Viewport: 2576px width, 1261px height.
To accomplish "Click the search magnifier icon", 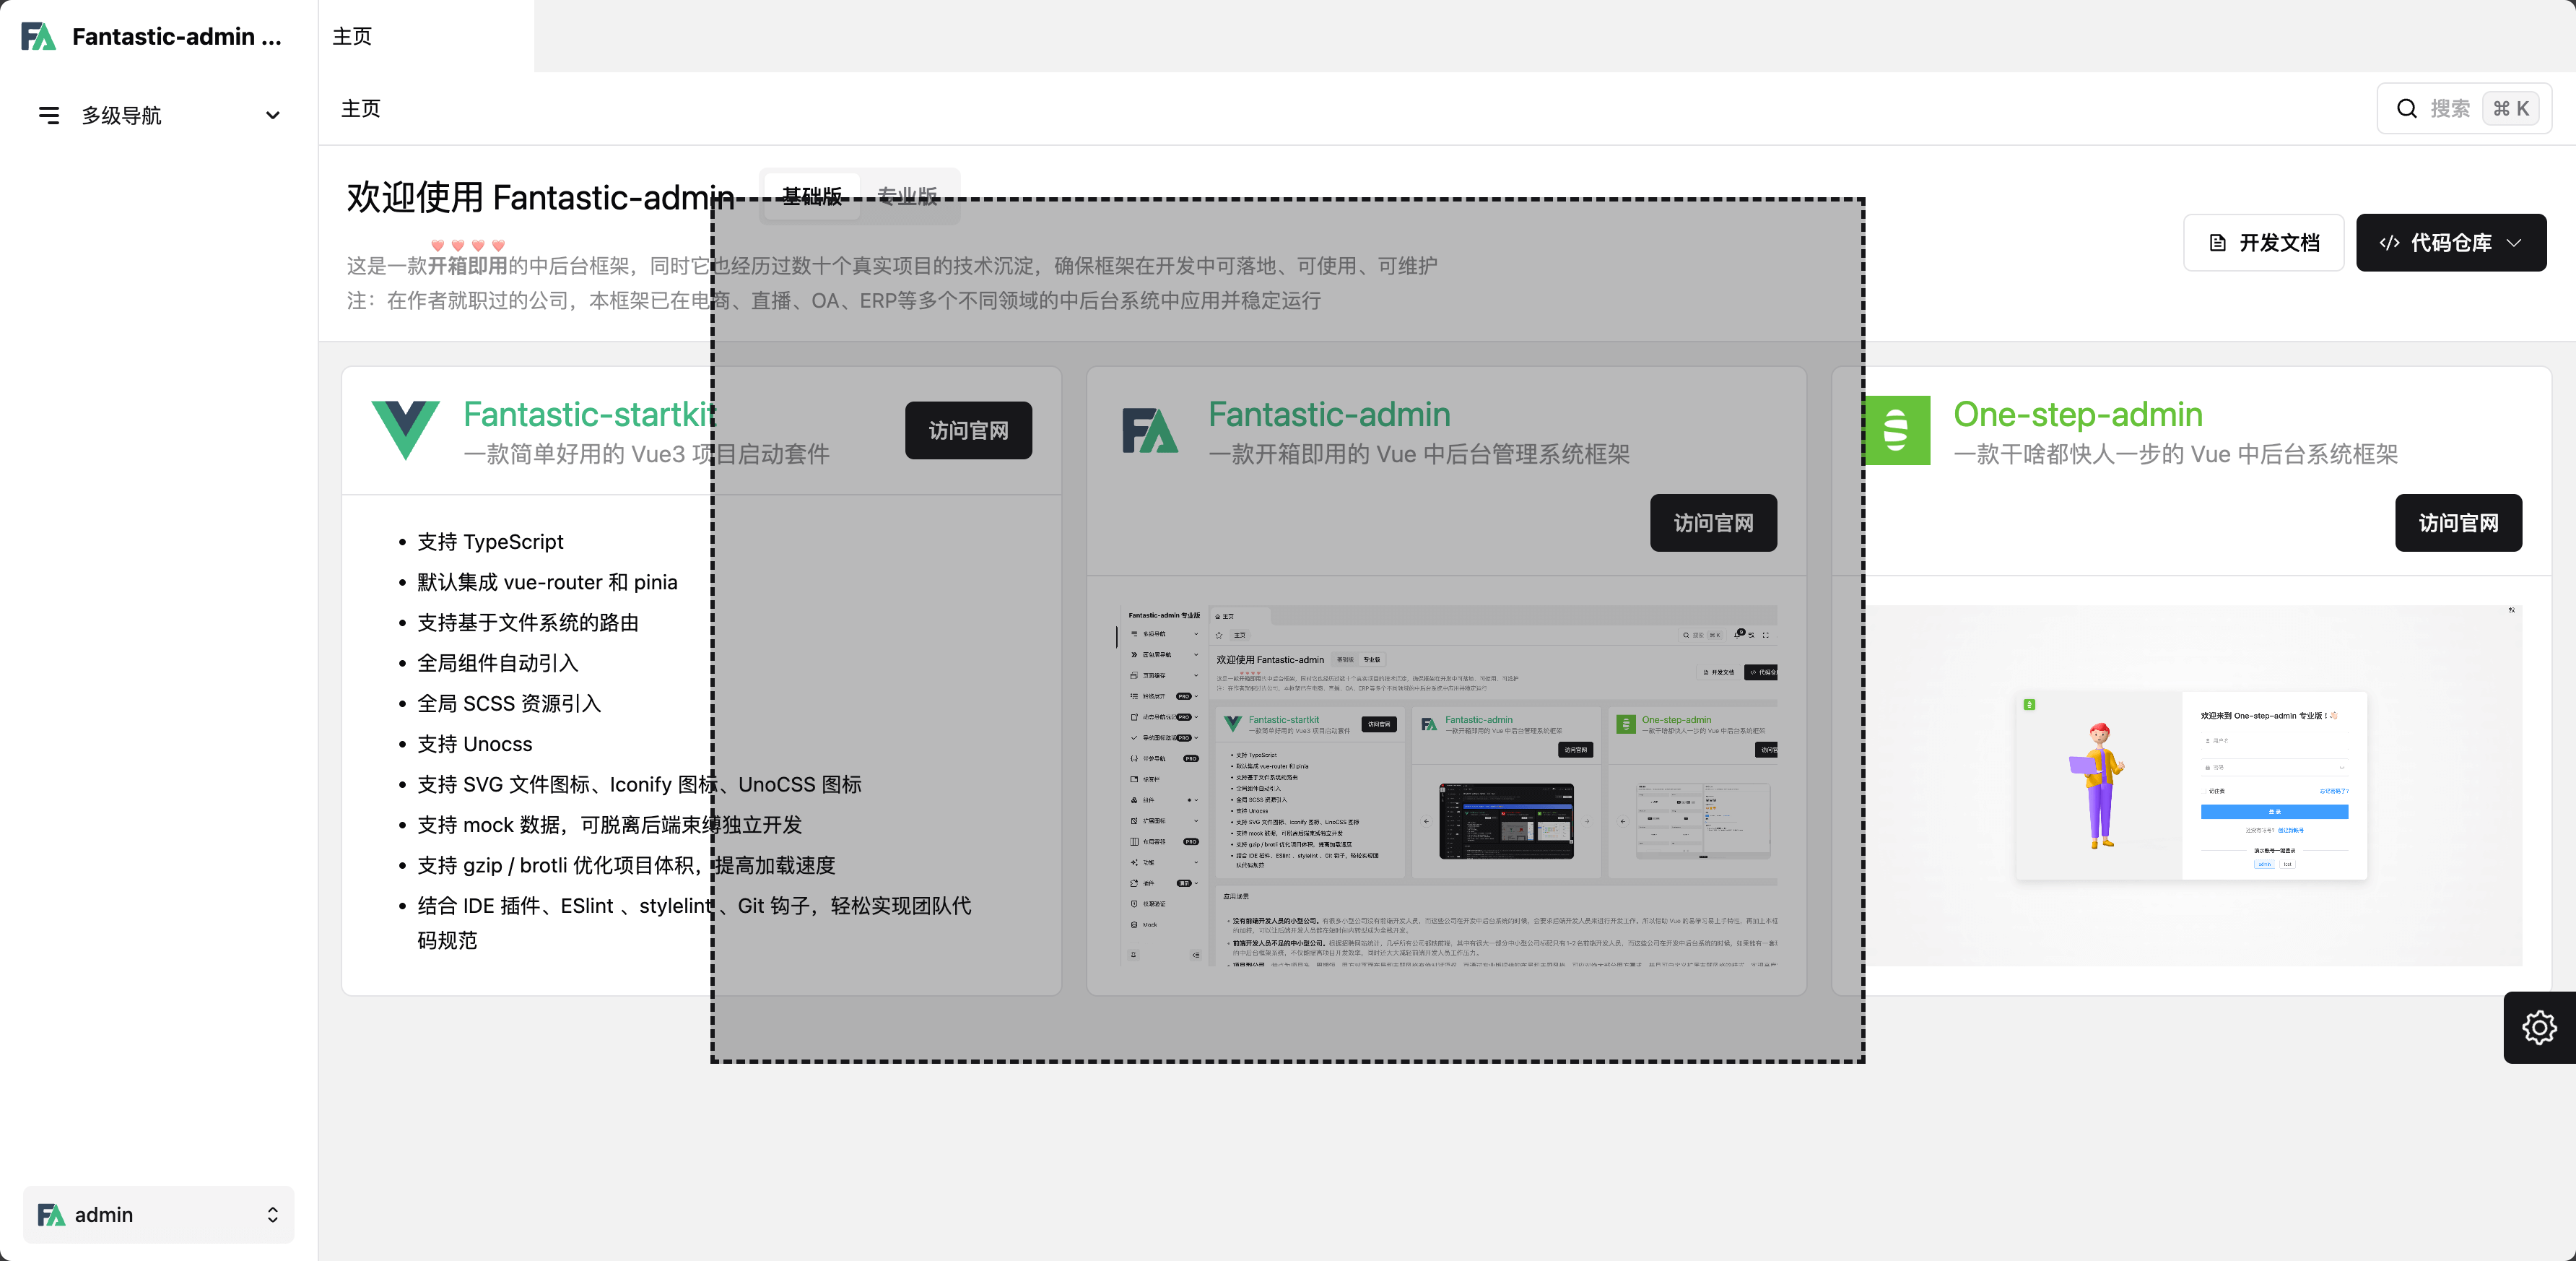I will (x=2406, y=109).
